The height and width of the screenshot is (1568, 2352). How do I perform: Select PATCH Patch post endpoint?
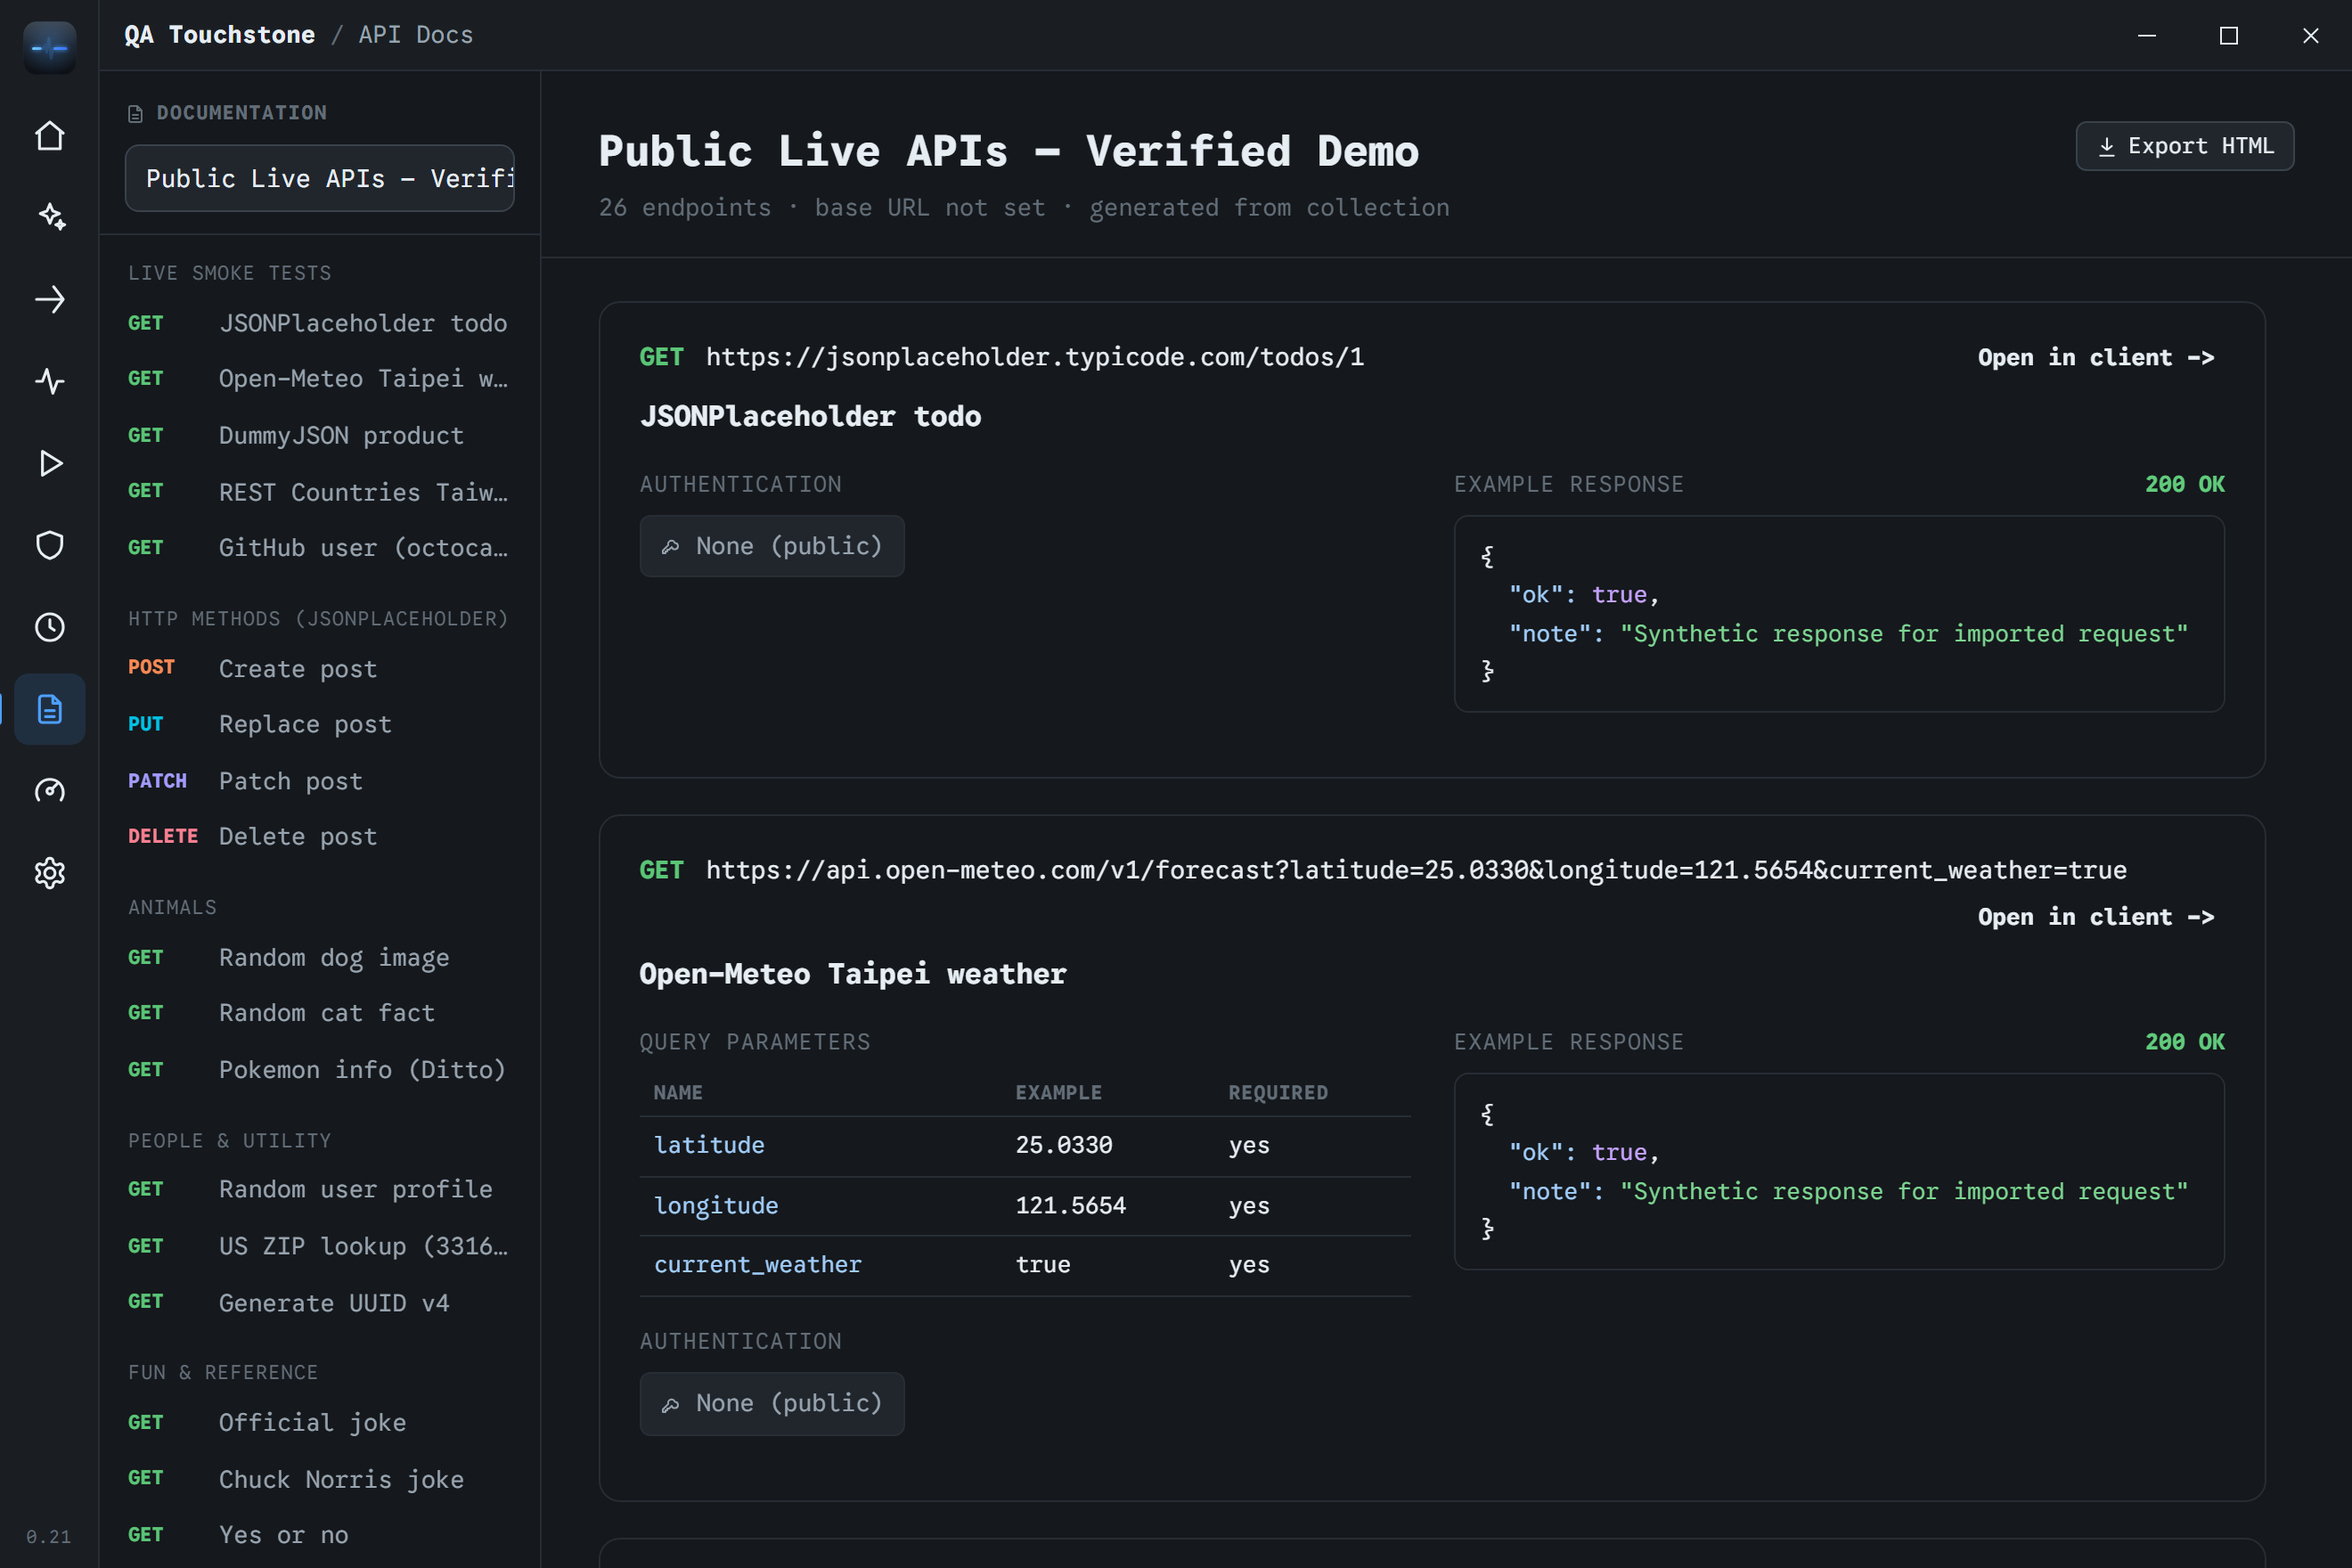[x=319, y=780]
